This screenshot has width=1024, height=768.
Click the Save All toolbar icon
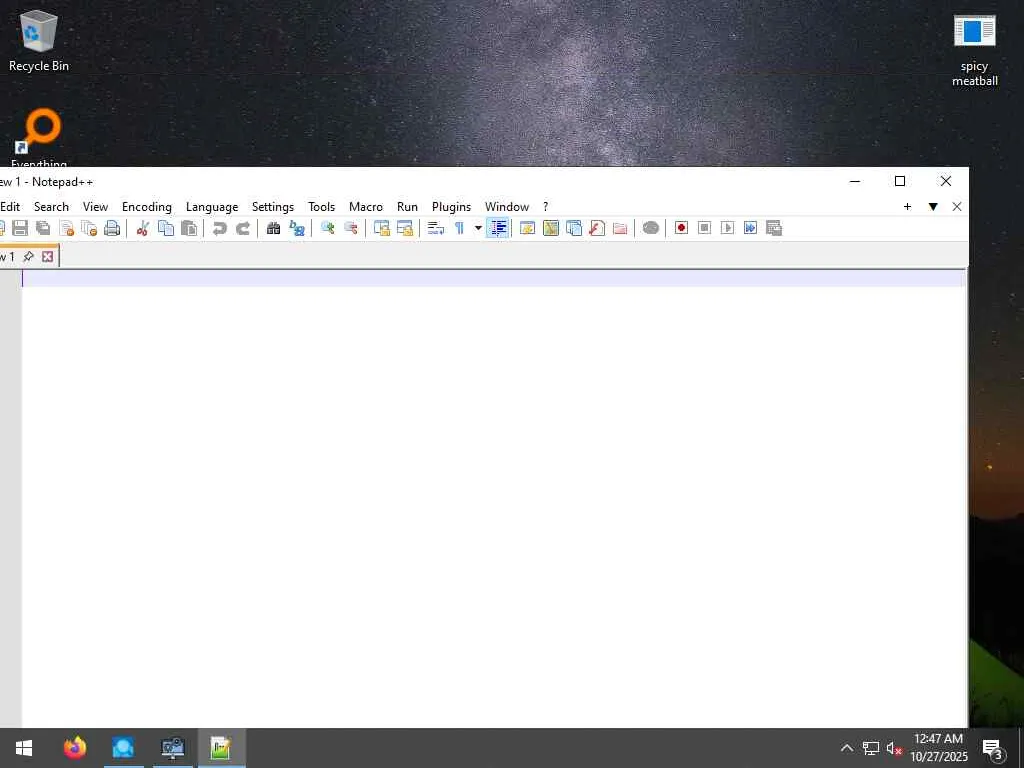(43, 228)
